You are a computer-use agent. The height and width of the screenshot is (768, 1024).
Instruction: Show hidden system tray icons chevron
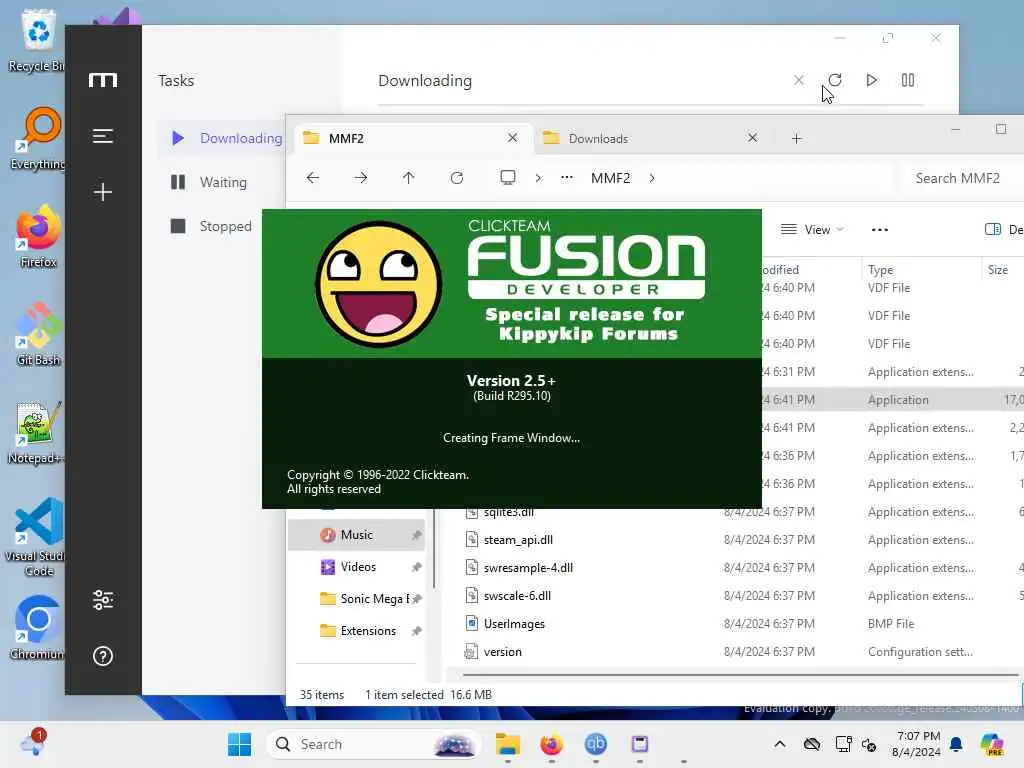pyautogui.click(x=780, y=744)
